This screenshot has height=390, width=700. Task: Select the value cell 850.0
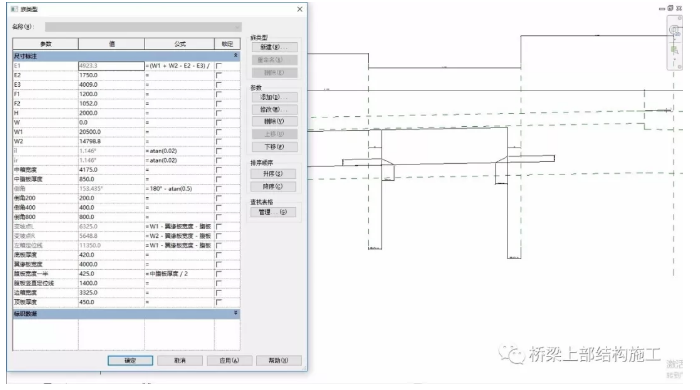pyautogui.click(x=111, y=179)
